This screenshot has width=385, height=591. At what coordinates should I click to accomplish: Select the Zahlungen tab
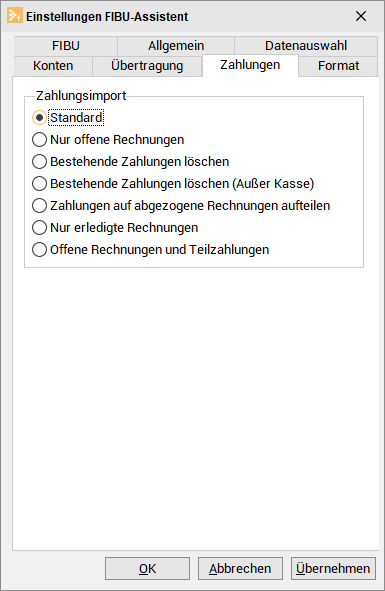250,65
